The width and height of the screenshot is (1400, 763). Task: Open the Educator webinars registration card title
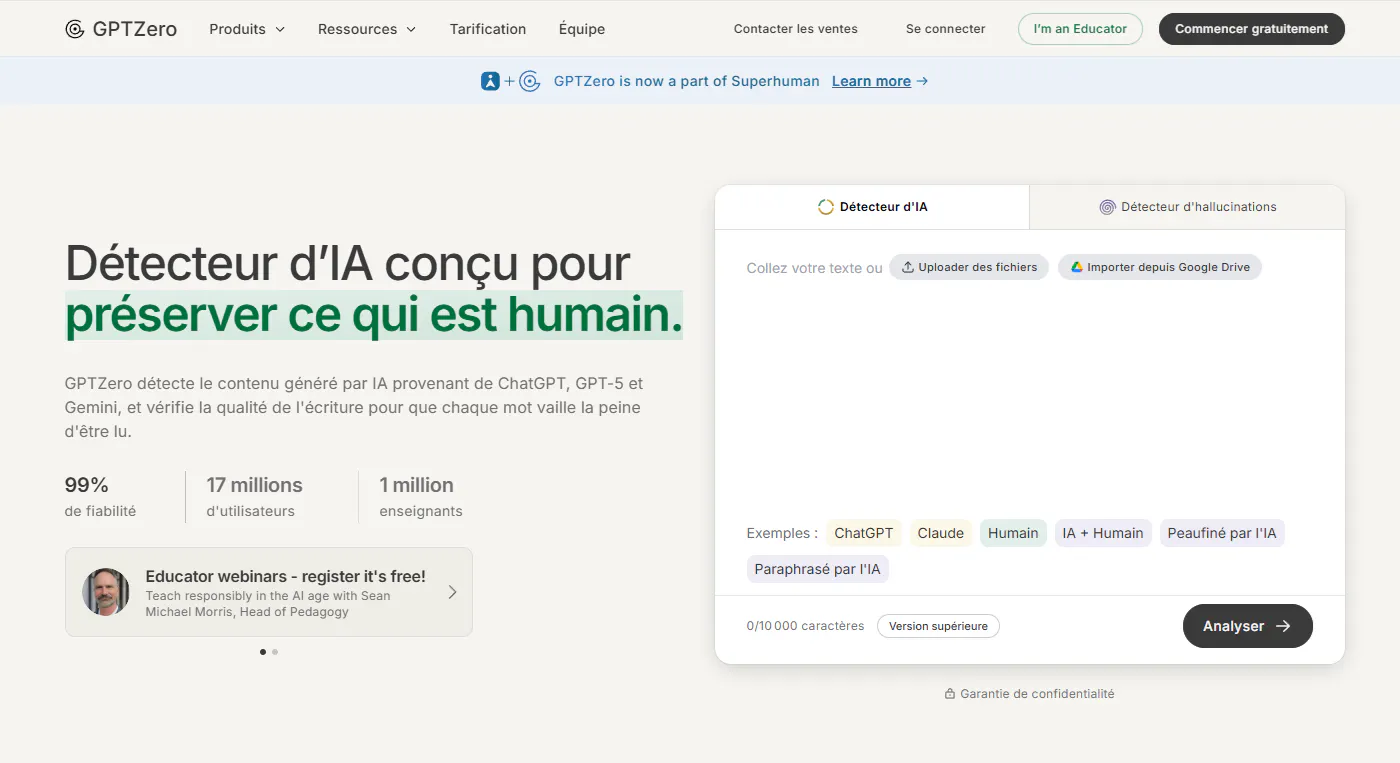point(286,576)
